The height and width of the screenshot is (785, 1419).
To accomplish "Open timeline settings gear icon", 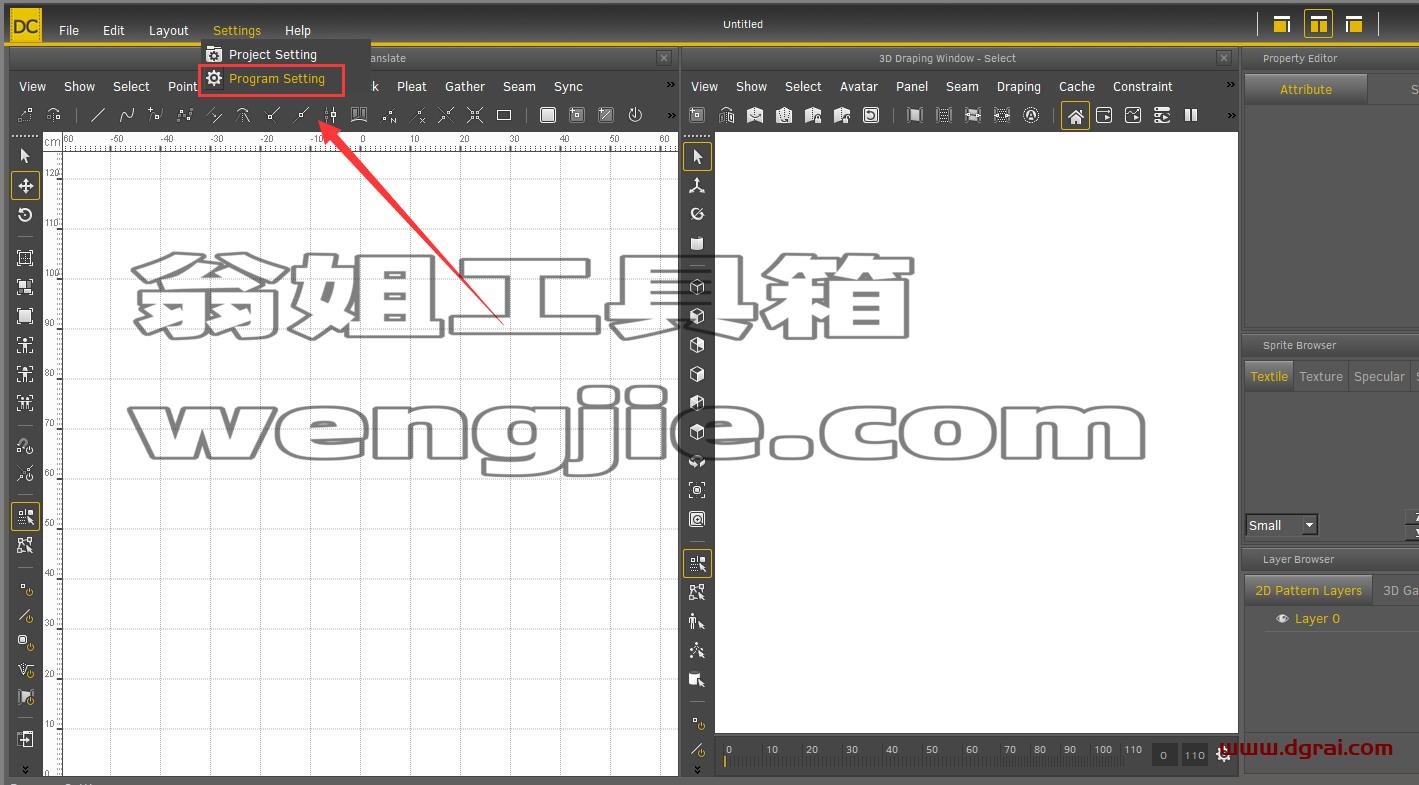I will tap(1223, 755).
